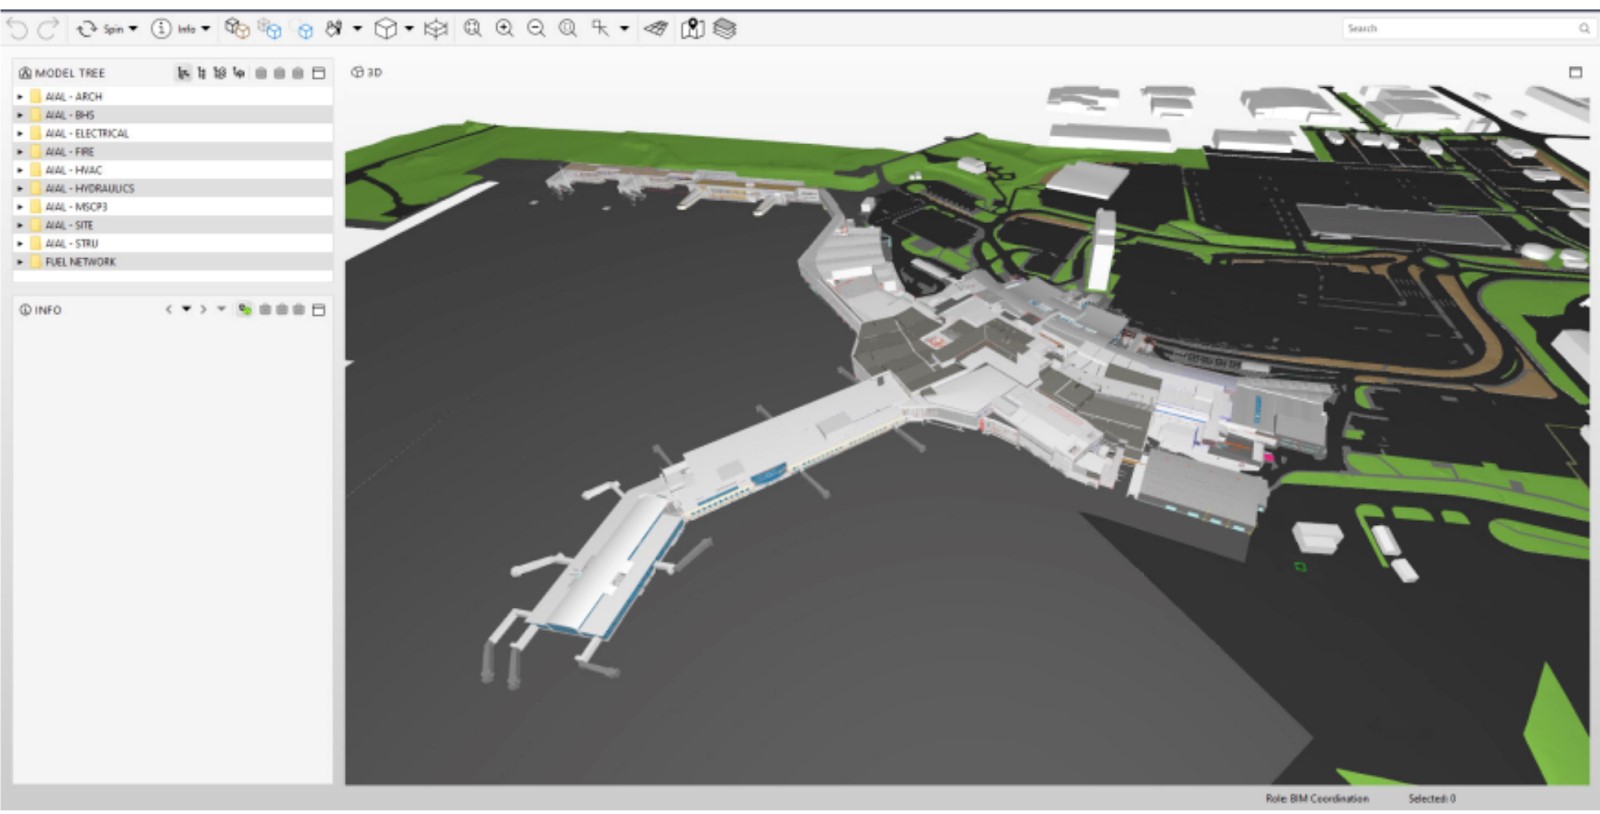Select the blue cube isolate icon

pos(304,30)
